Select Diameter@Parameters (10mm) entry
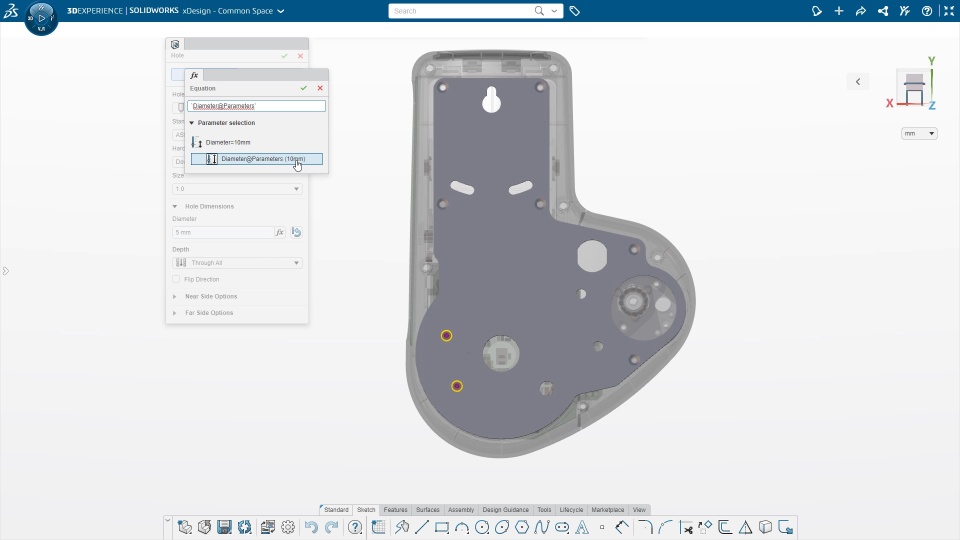 (x=257, y=159)
